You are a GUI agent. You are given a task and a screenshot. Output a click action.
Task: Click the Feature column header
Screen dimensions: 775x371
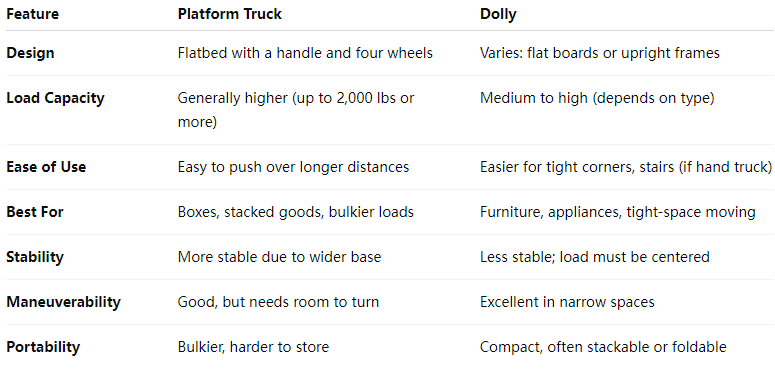tap(33, 14)
